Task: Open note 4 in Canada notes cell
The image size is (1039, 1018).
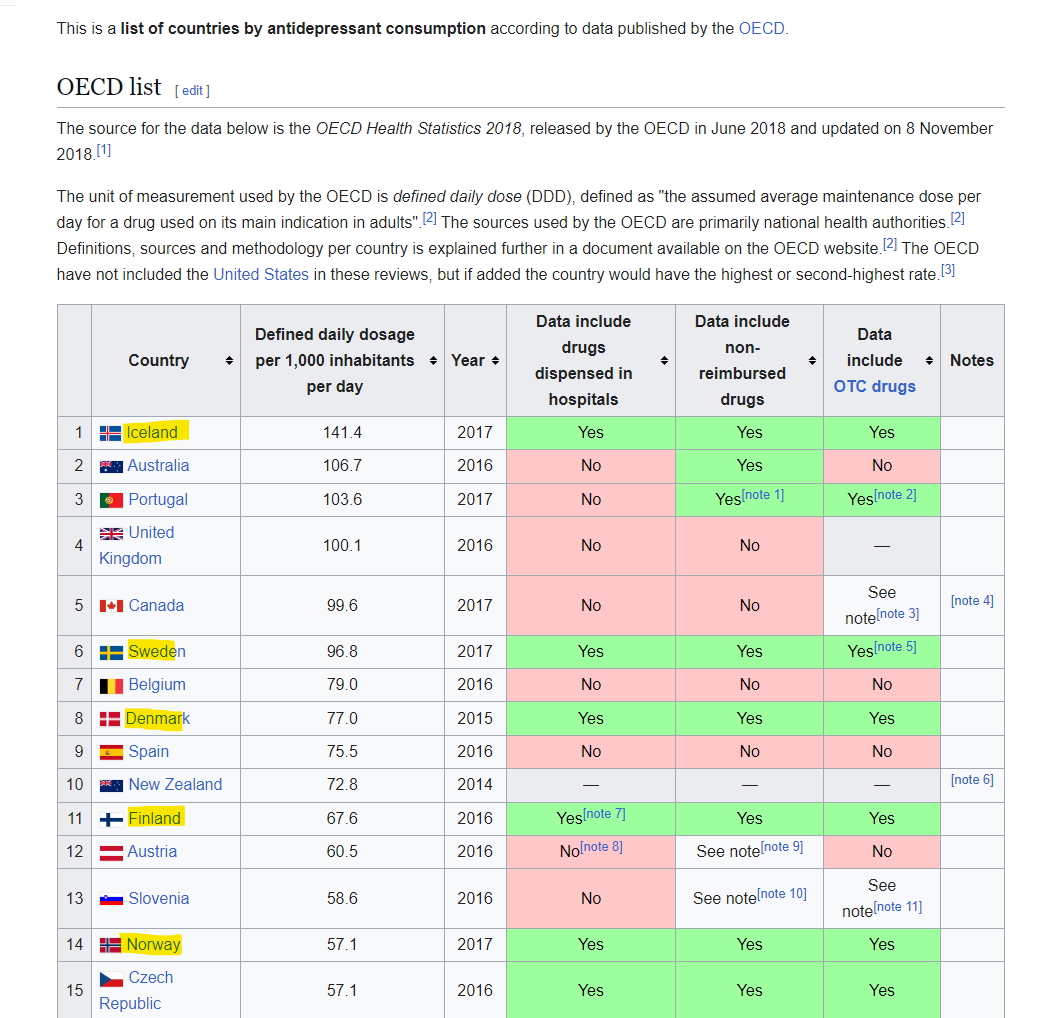Action: [x=972, y=601]
